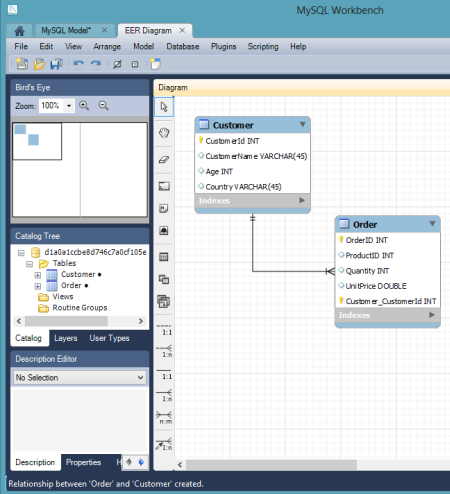This screenshot has height=494, width=450.
Task: Open the Arrange menu
Action: tap(107, 46)
